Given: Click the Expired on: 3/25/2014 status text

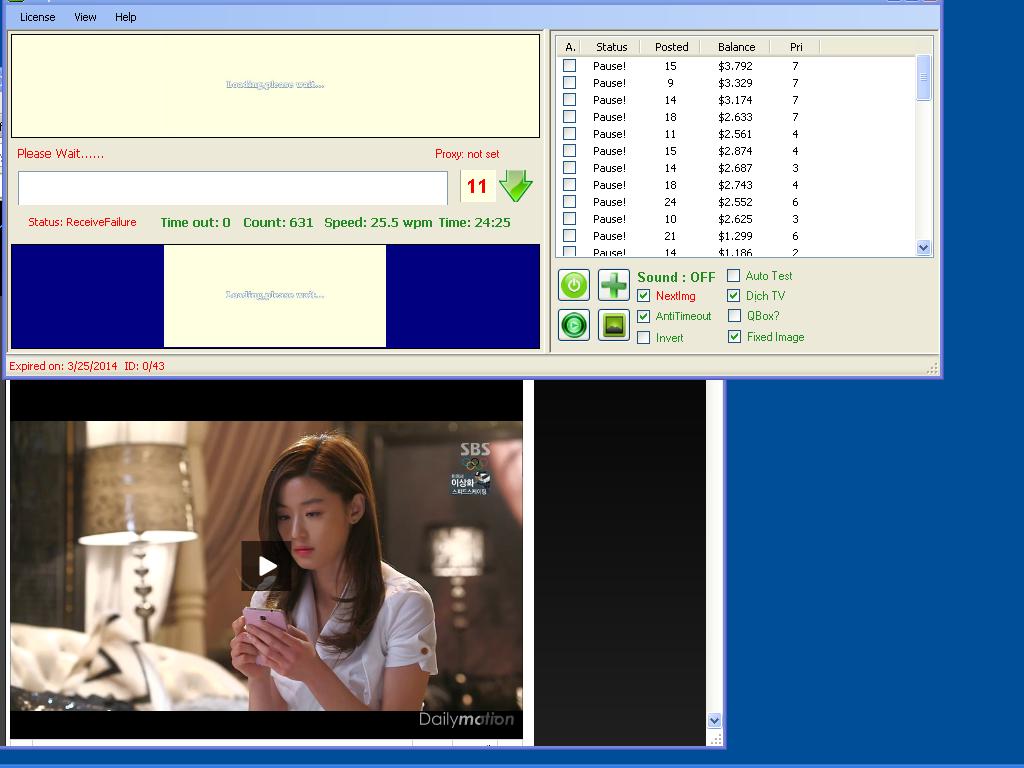Looking at the screenshot, I should click(63, 366).
